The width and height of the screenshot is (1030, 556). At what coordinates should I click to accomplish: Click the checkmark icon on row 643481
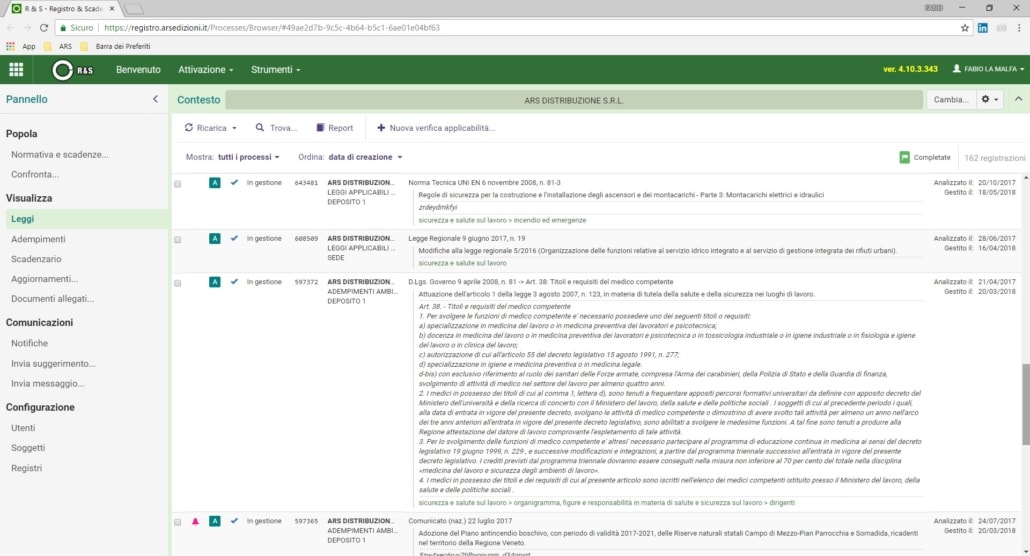click(234, 183)
